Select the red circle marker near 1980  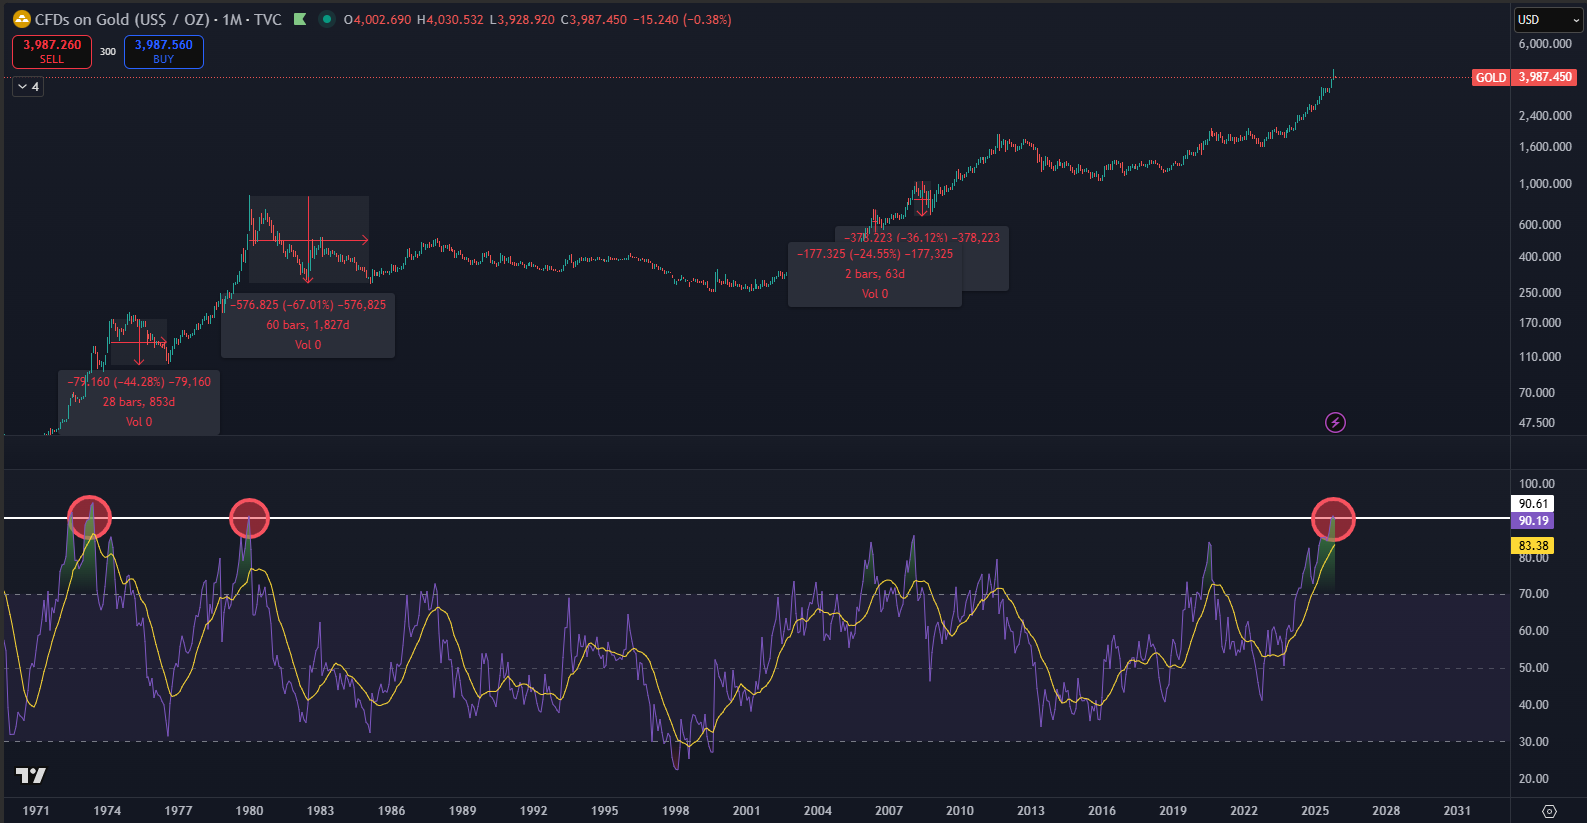(249, 519)
